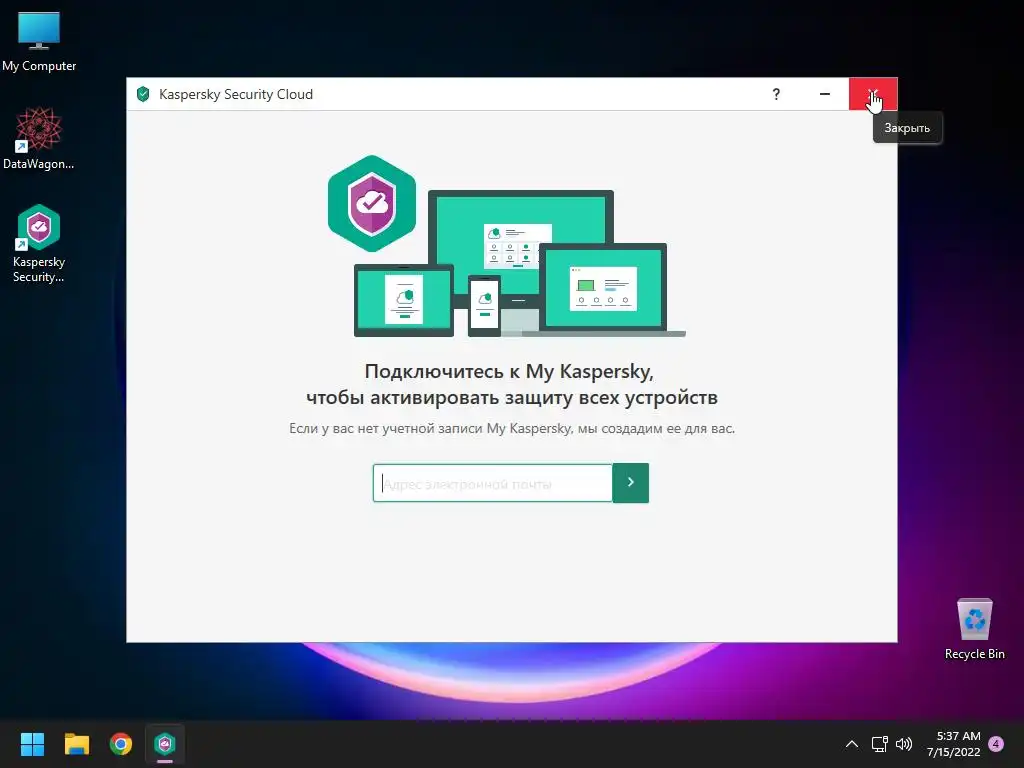Screen dimensions: 1024x768
Task: Open the network status tray icon
Action: click(x=880, y=744)
